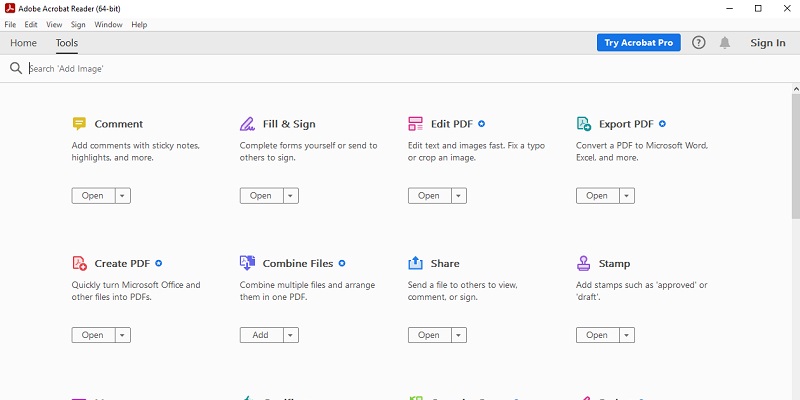Viewport: 800px width, 400px height.
Task: Open the Fill & Sign tool
Action: click(262, 196)
